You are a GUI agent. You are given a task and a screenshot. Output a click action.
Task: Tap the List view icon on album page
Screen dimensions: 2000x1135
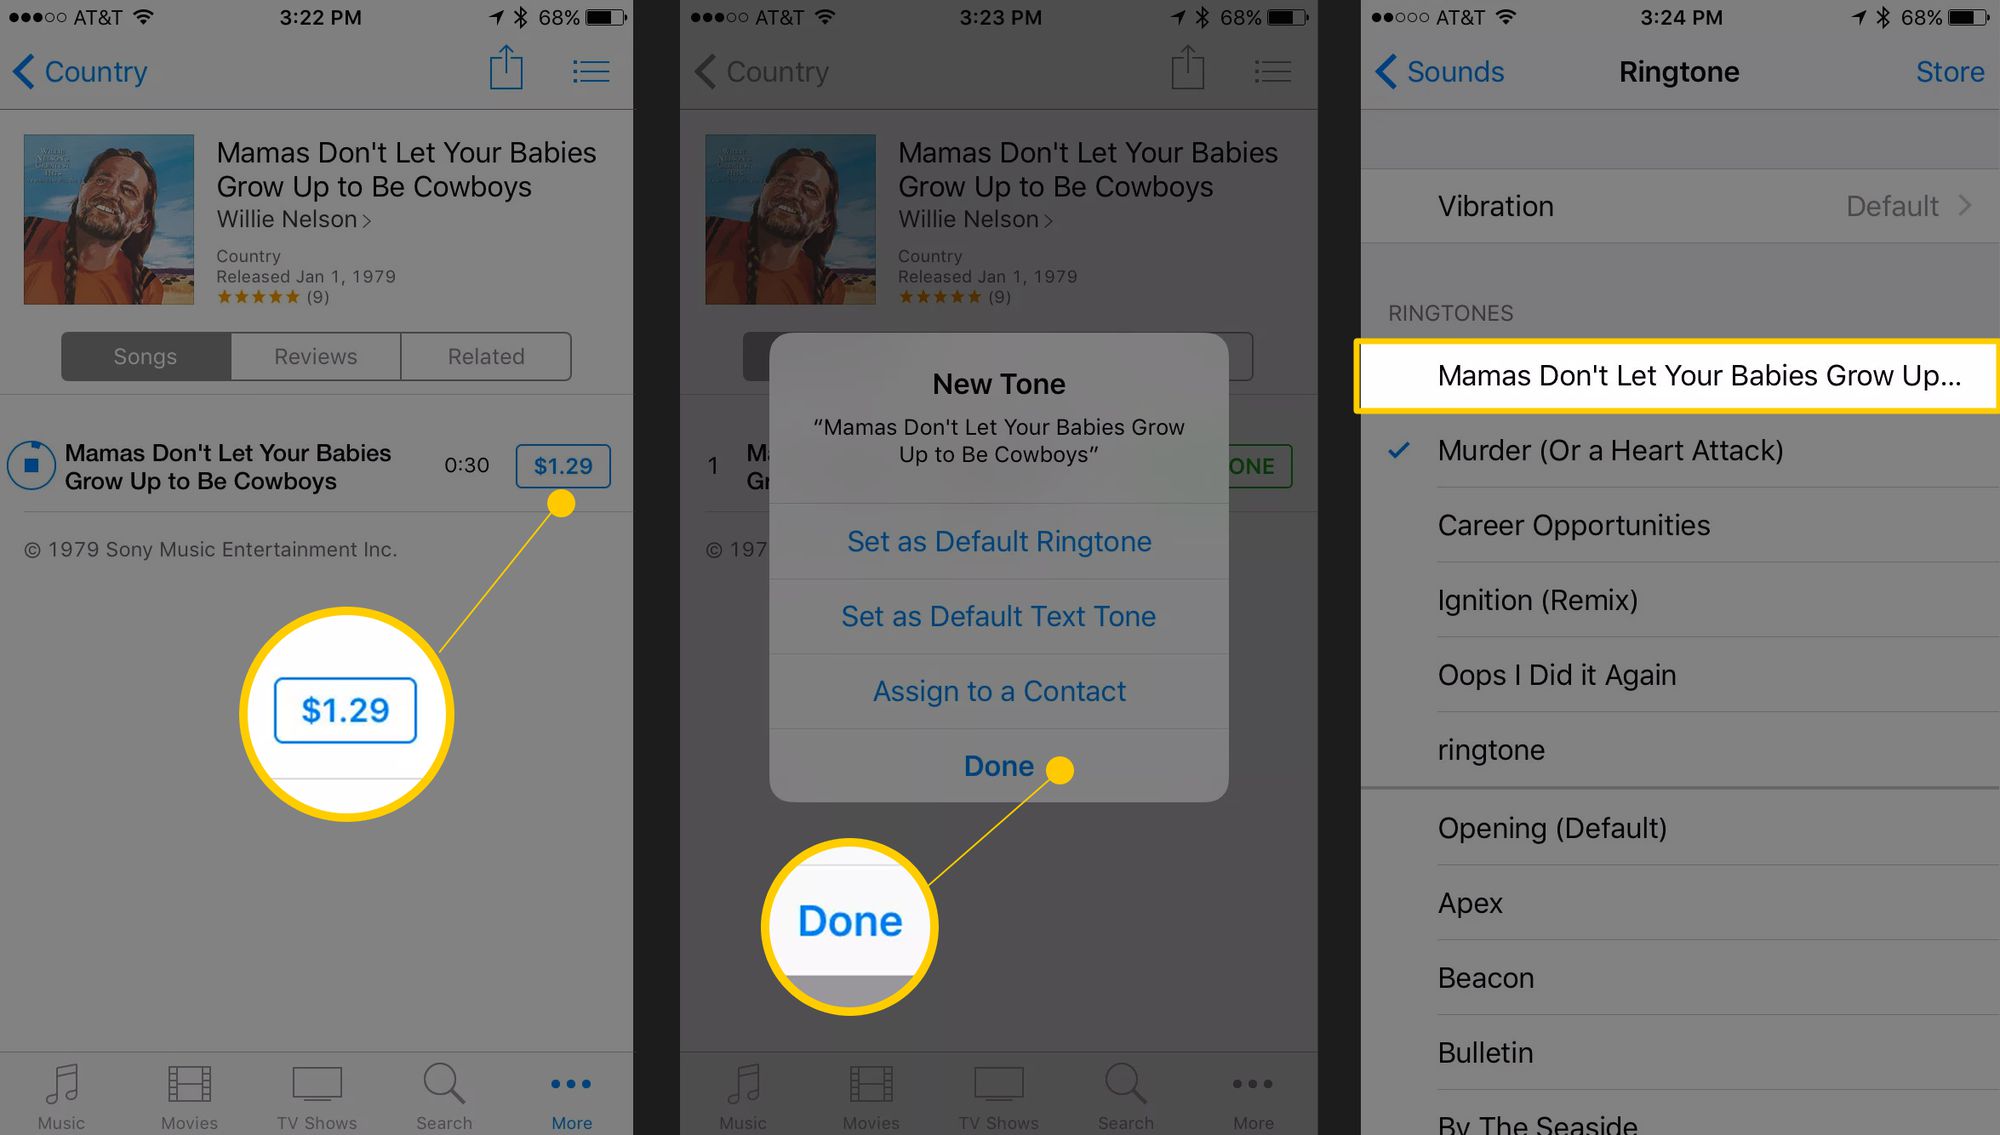click(x=591, y=71)
